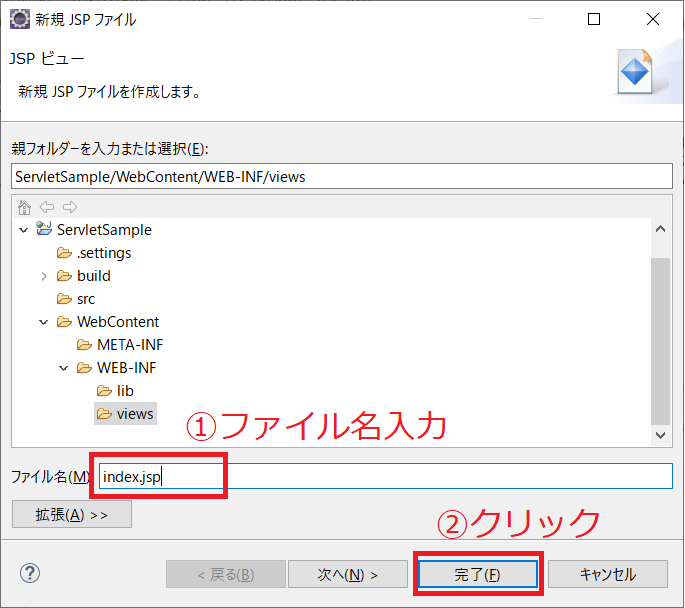
Task: Collapse the WEB-INF folder node
Action: [64, 368]
